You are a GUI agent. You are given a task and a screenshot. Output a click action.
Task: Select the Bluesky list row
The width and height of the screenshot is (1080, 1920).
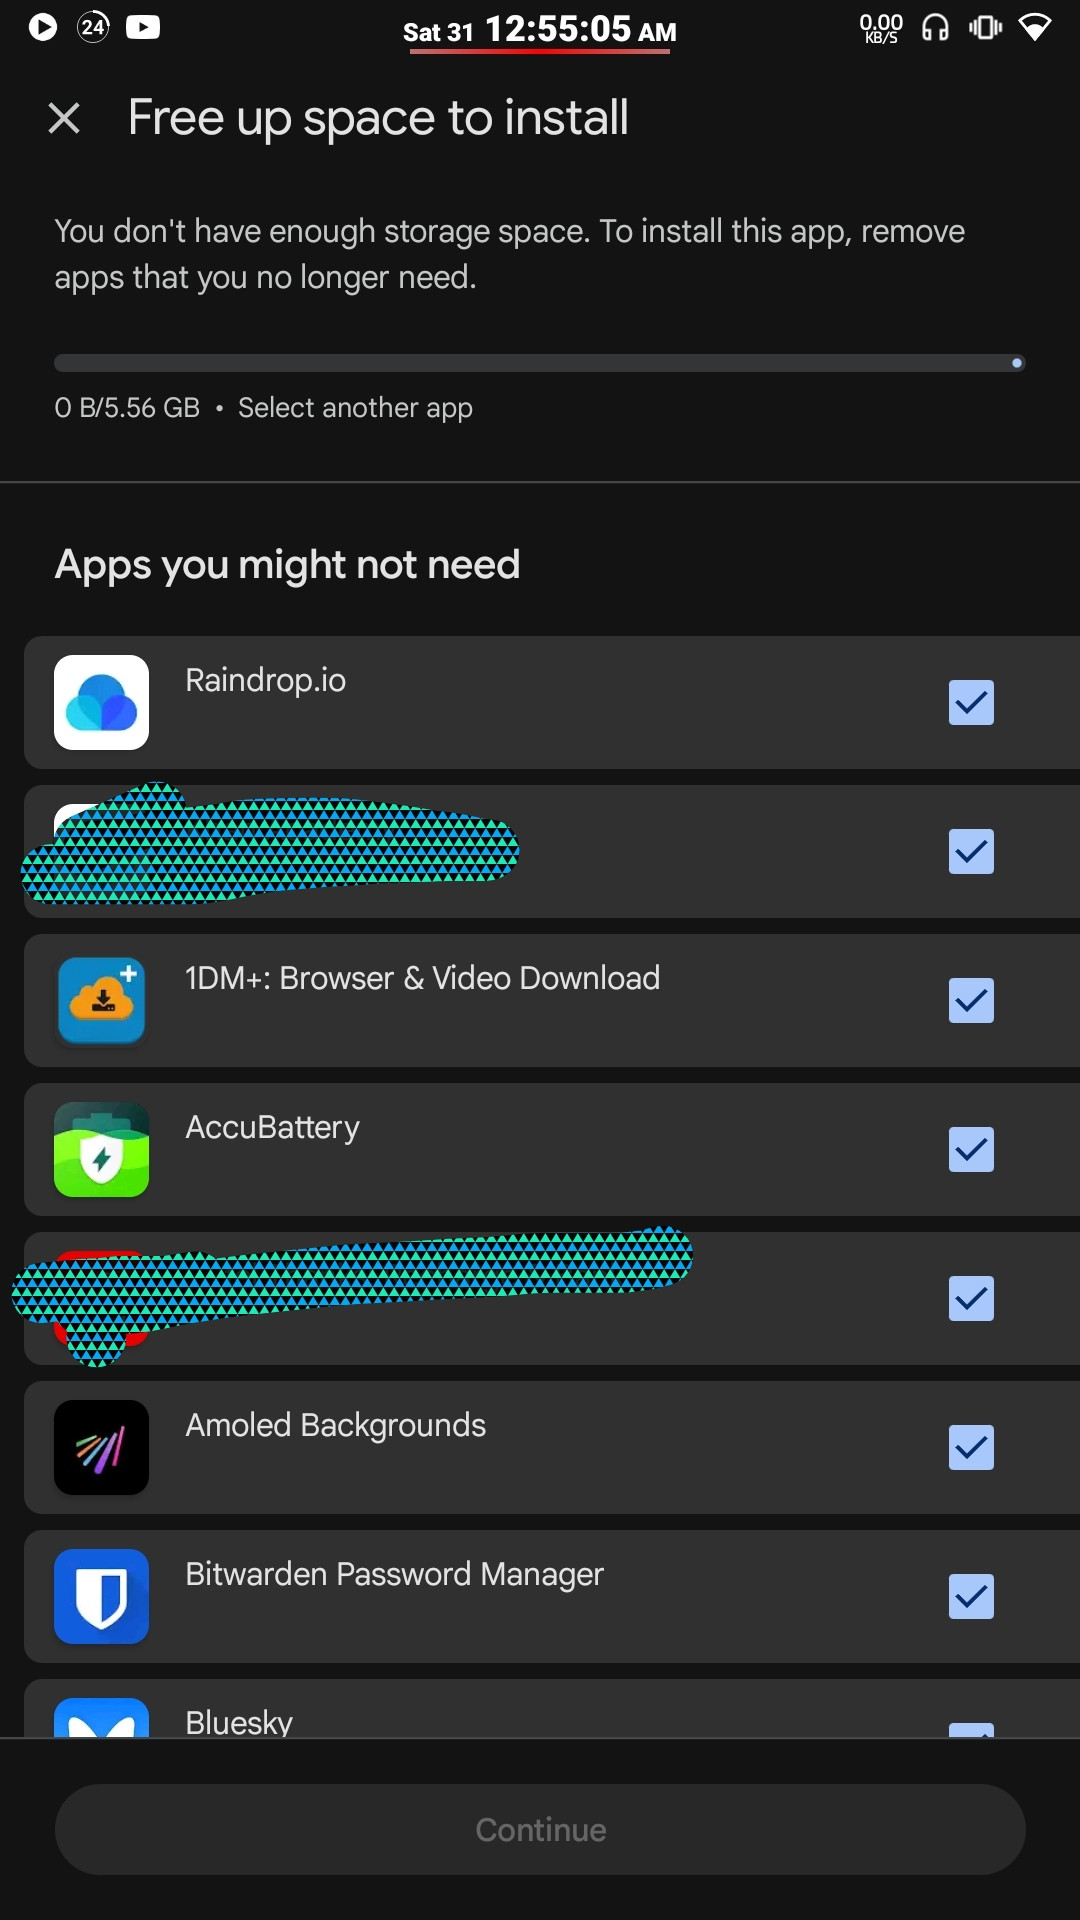[552, 1708]
